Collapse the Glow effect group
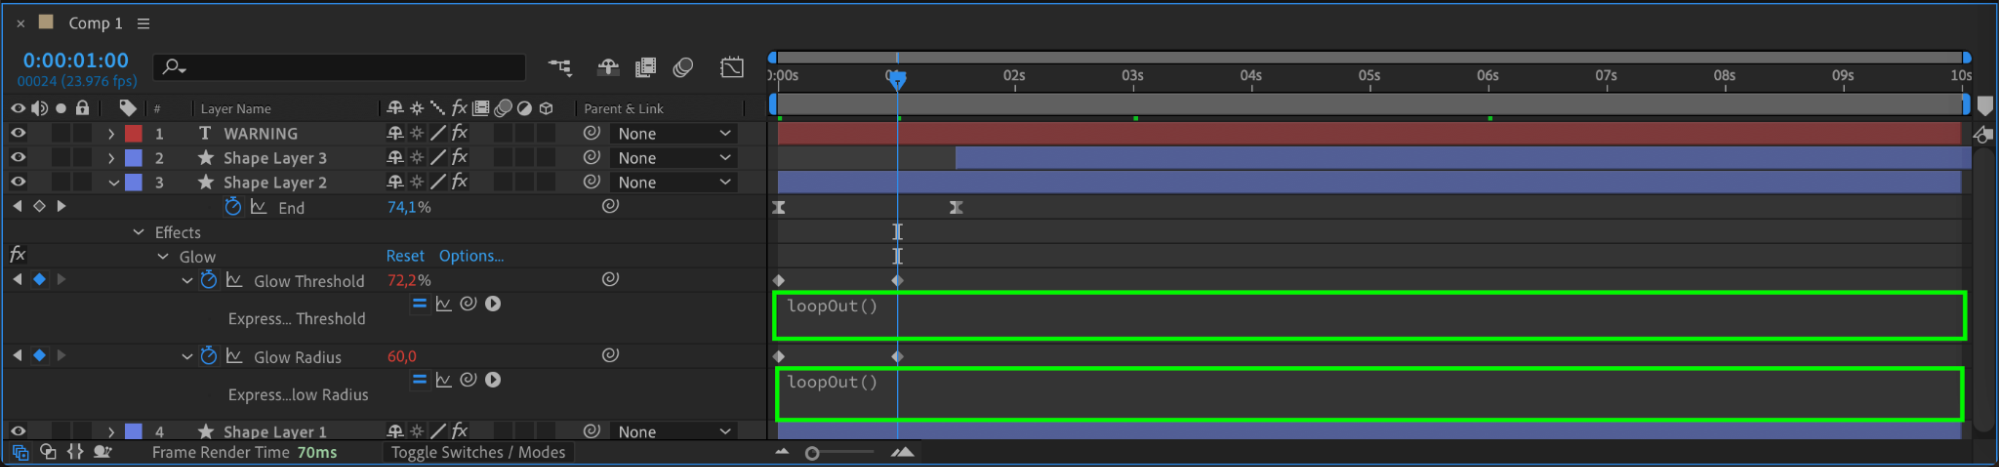Viewport: 1999px width, 467px height. 163,257
